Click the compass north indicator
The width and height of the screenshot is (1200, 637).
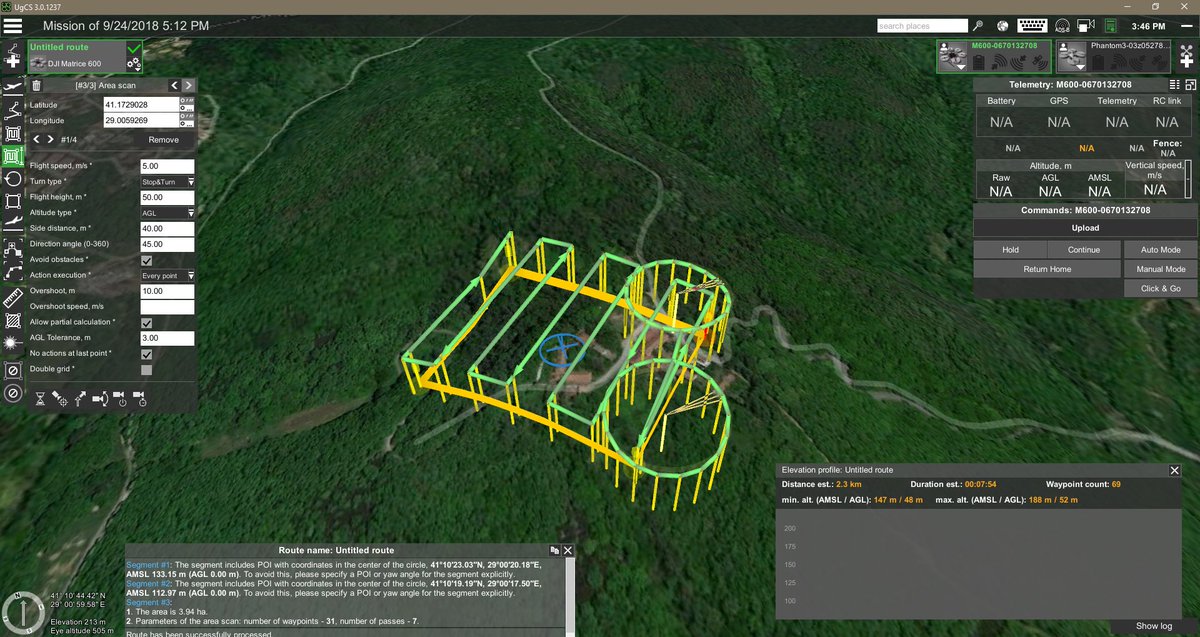pyautogui.click(x=22, y=612)
